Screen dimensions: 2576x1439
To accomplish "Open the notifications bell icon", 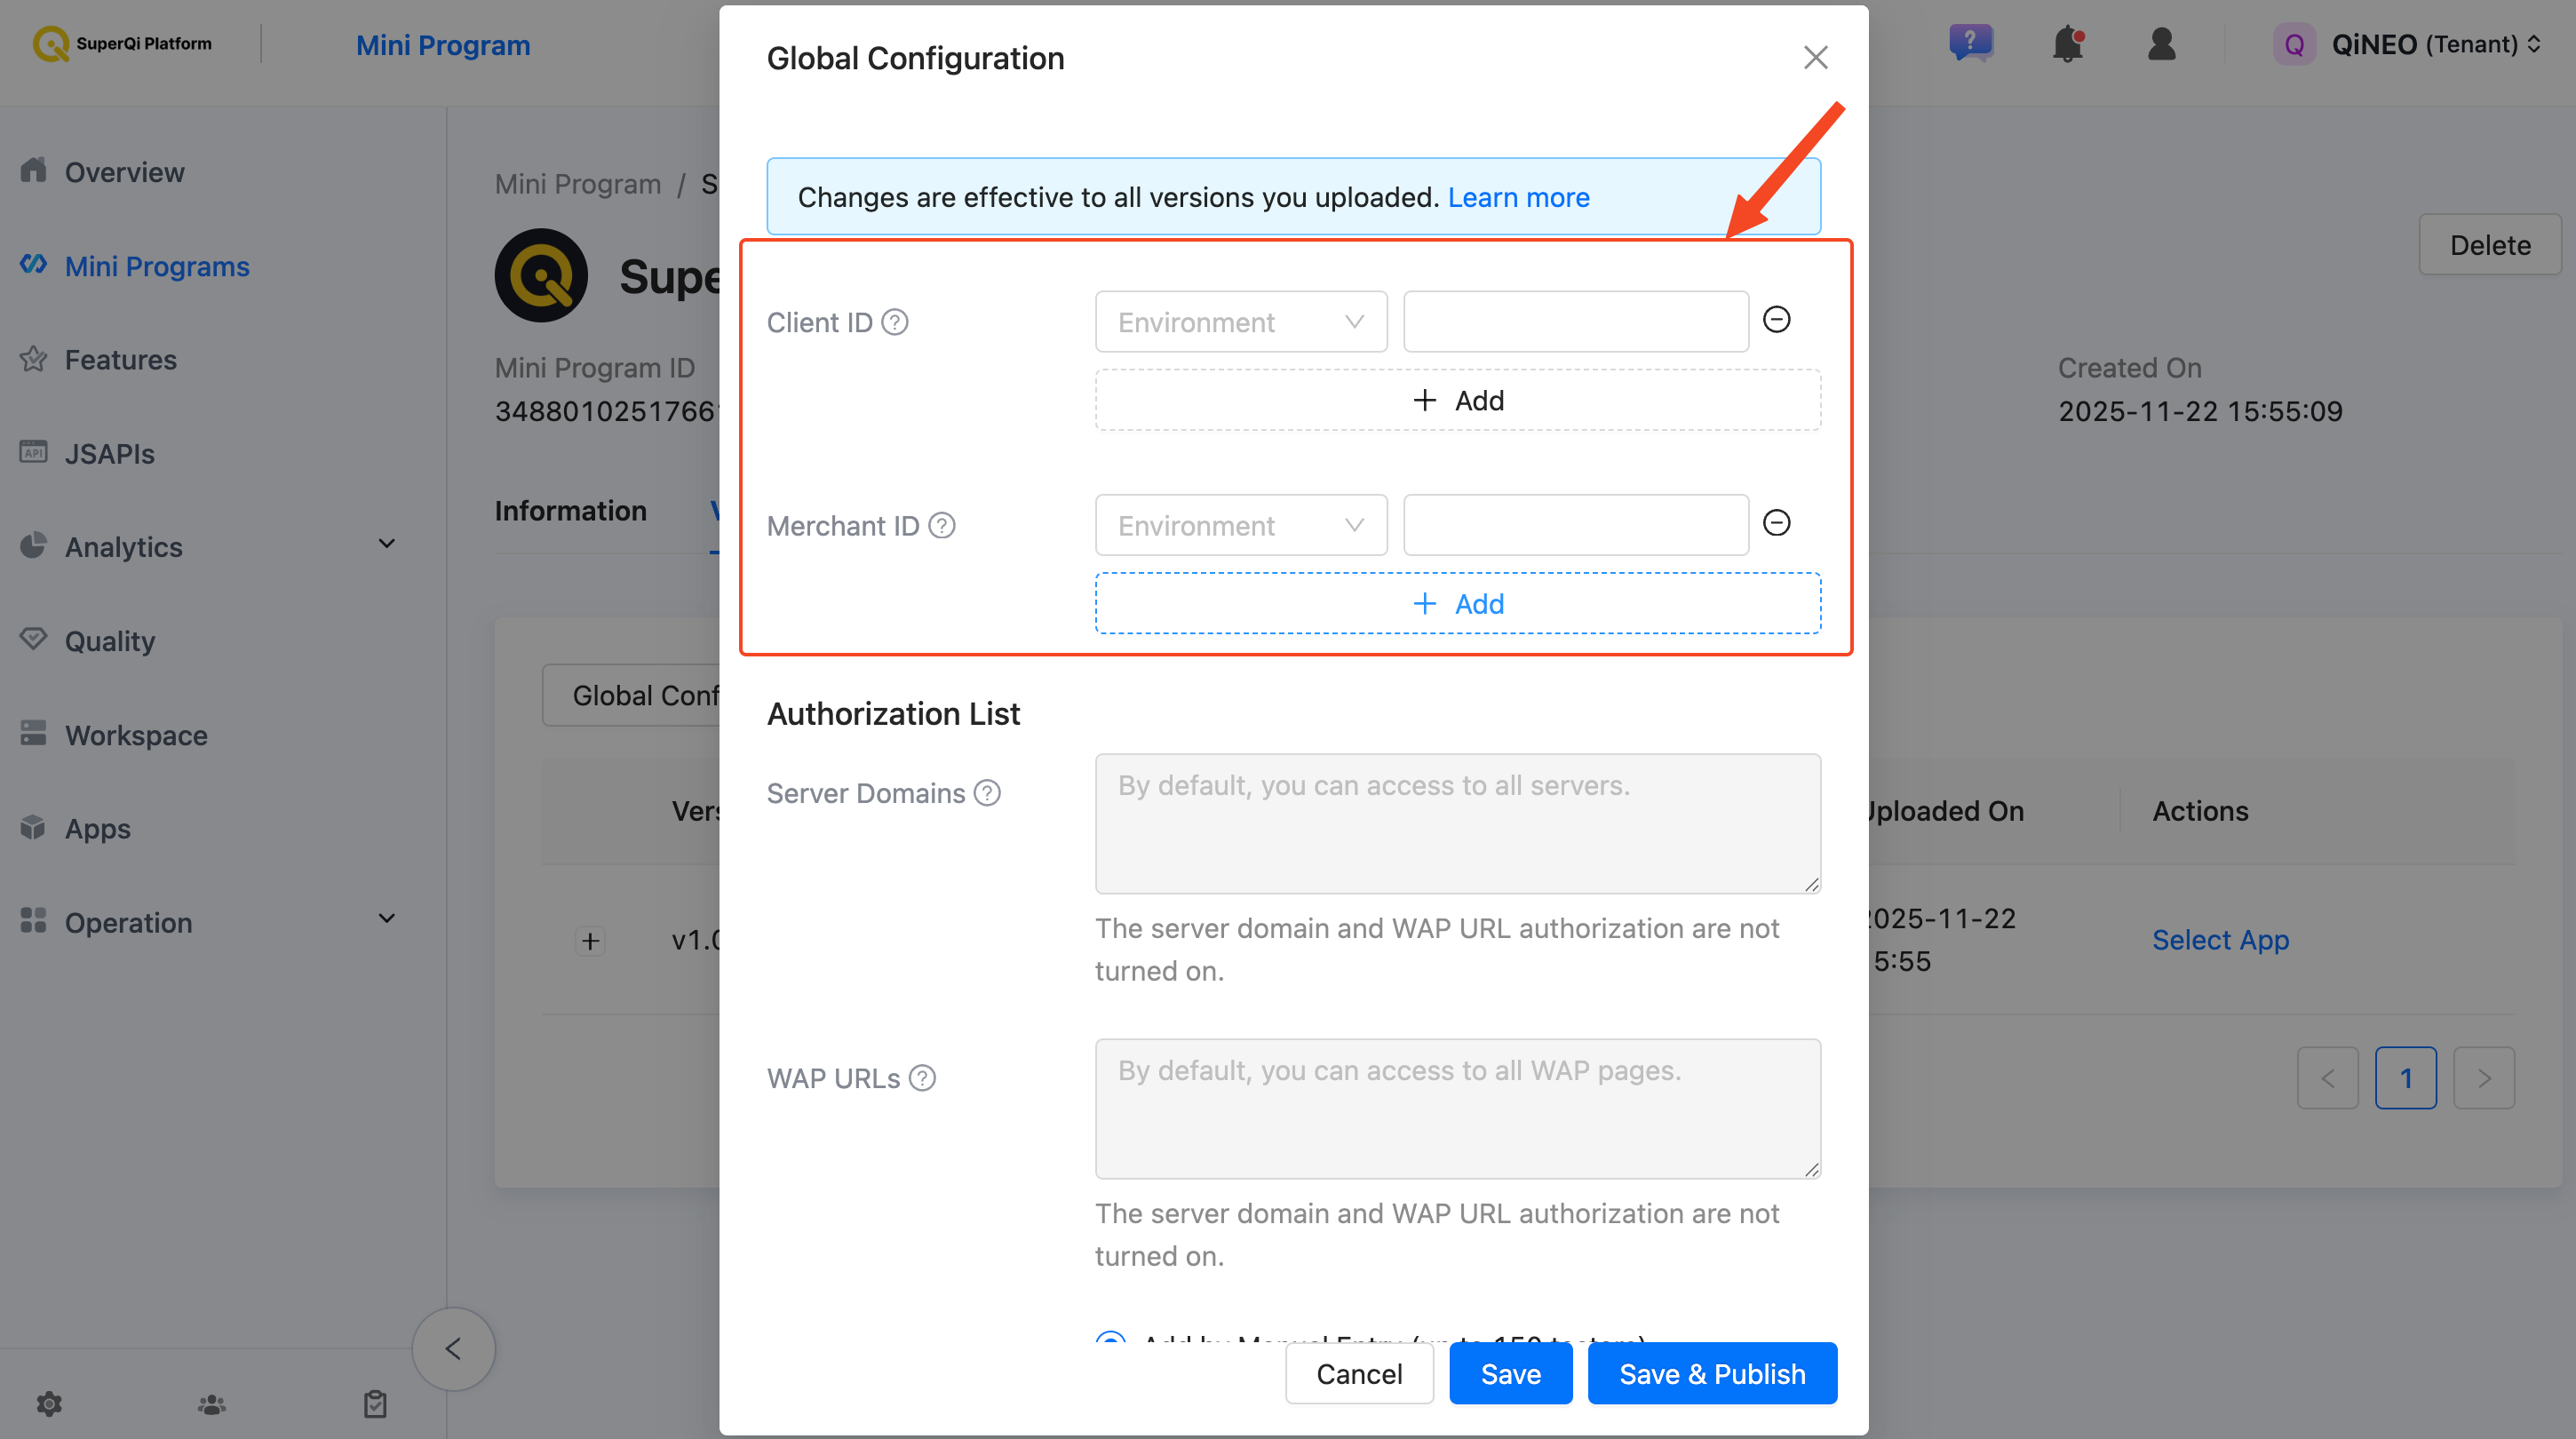I will pyautogui.click(x=2067, y=44).
